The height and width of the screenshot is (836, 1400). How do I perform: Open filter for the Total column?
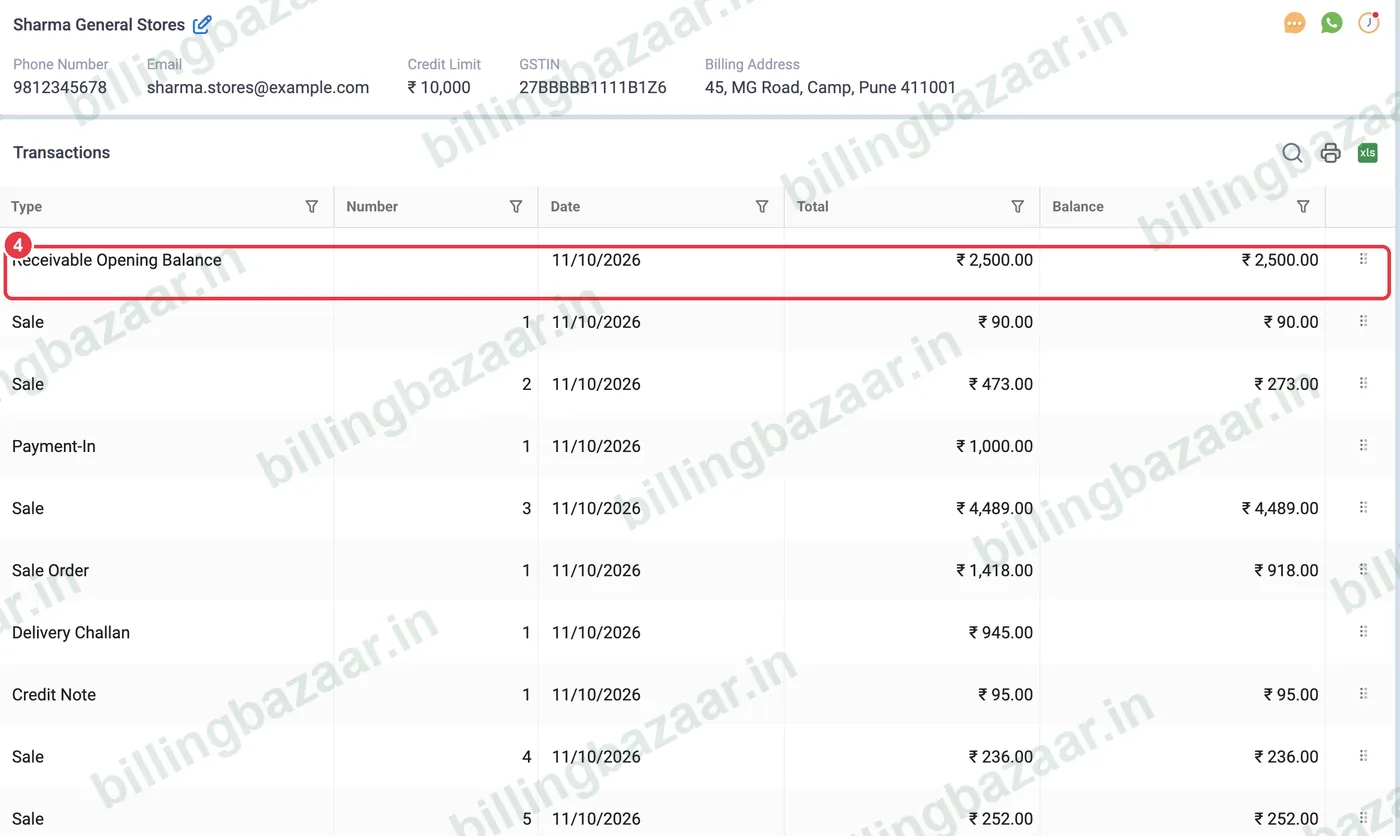pyautogui.click(x=1018, y=206)
